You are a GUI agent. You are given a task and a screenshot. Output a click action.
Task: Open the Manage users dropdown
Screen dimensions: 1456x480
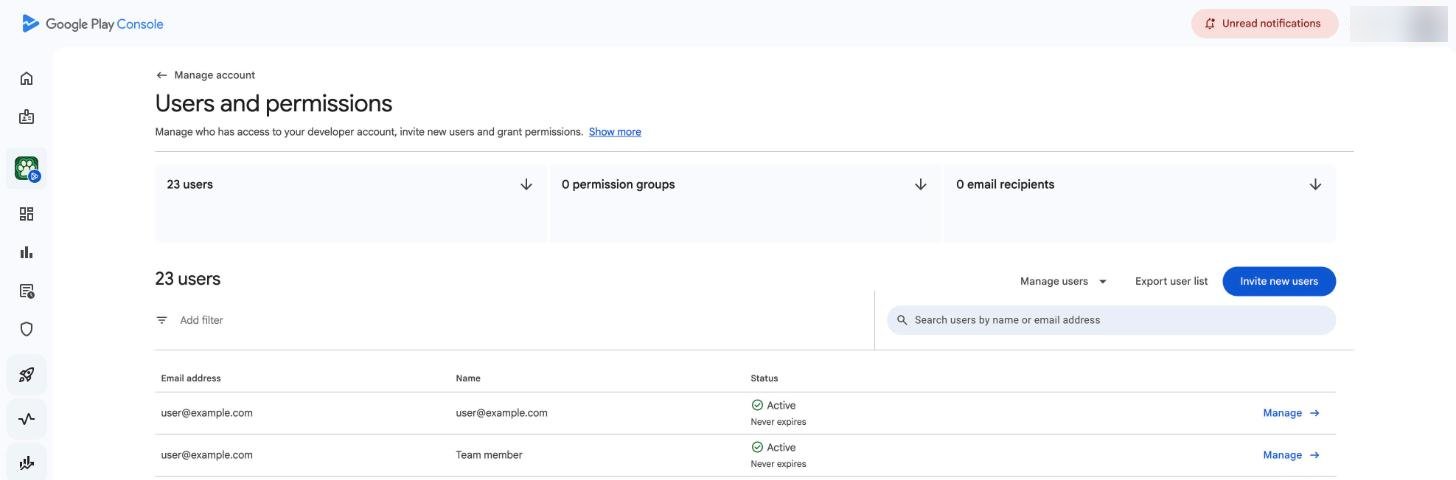point(1063,281)
